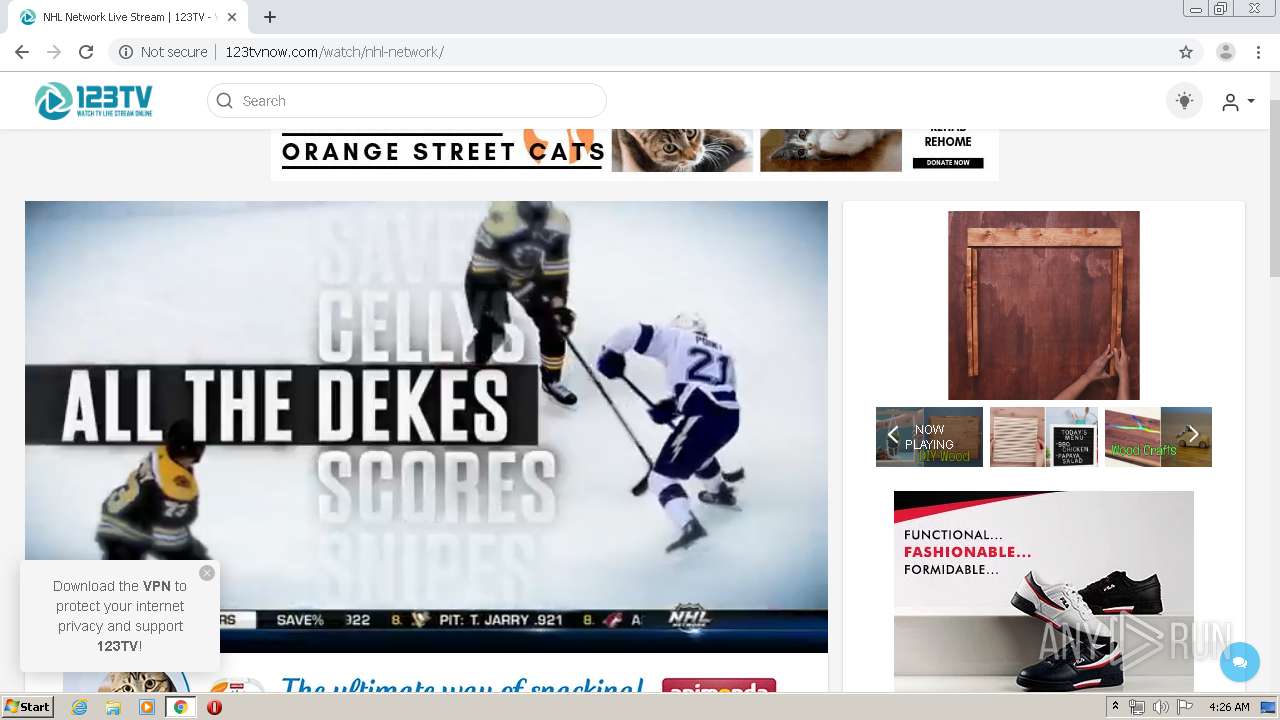Image resolution: width=1280 pixels, height=720 pixels.
Task: Open volume control in tray
Action: (x=1161, y=707)
